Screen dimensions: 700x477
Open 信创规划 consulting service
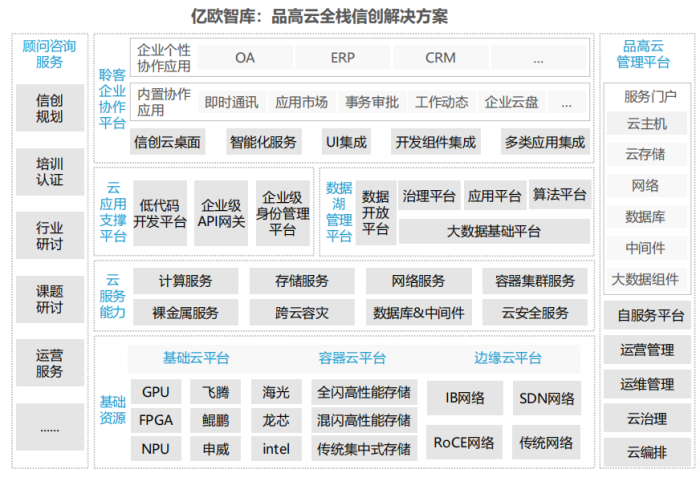tap(50, 109)
